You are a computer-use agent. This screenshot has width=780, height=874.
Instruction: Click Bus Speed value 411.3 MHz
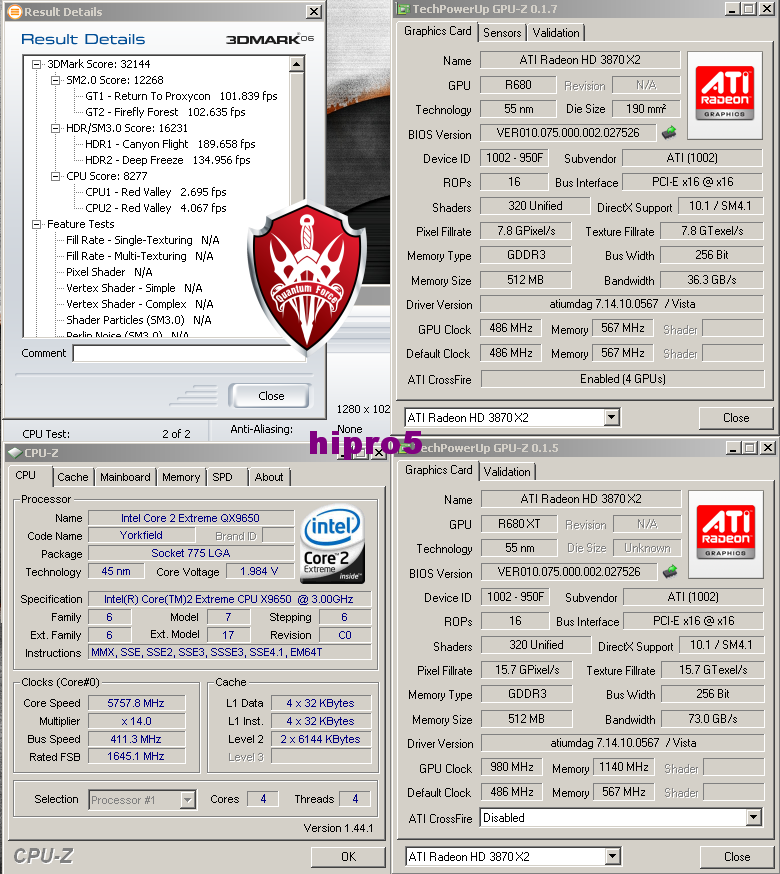(136, 739)
